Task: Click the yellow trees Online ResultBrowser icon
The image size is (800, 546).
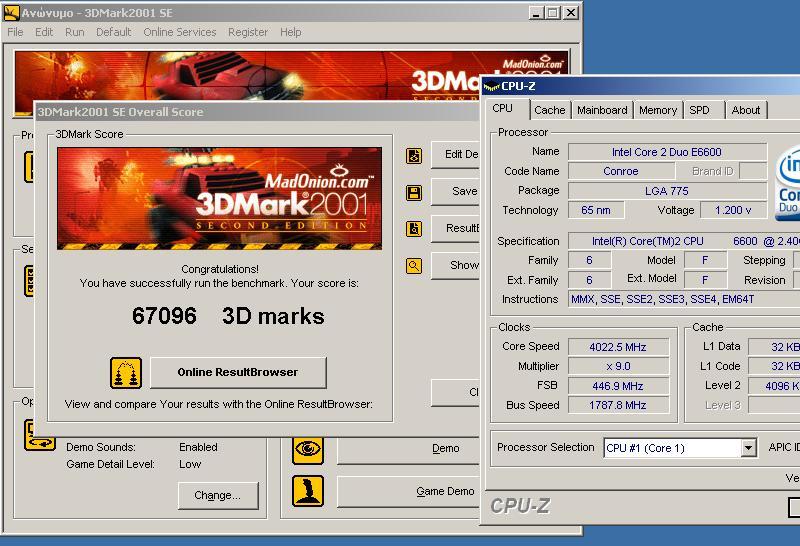Action: 126,373
